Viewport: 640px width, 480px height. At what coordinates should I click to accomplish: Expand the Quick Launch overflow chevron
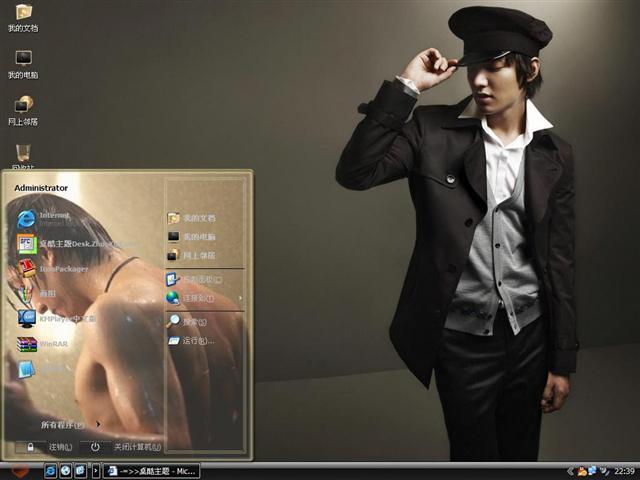[x=96, y=471]
